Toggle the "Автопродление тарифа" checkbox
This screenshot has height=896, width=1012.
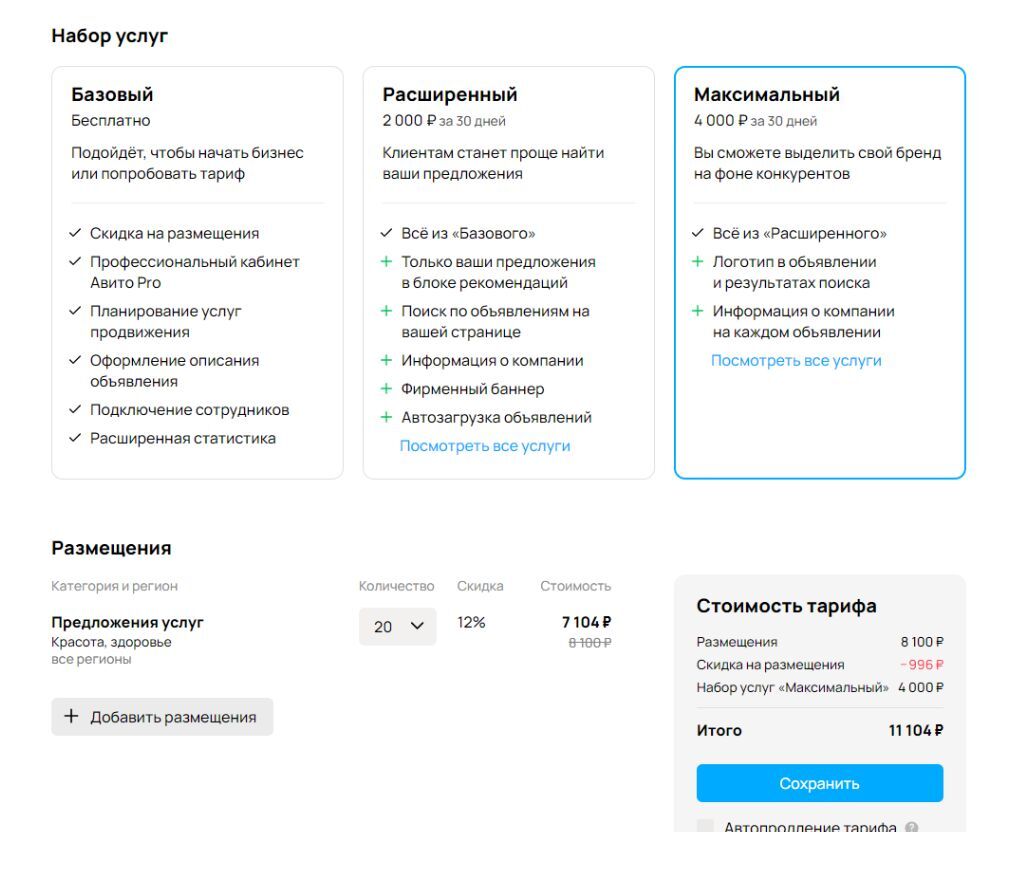pos(706,827)
